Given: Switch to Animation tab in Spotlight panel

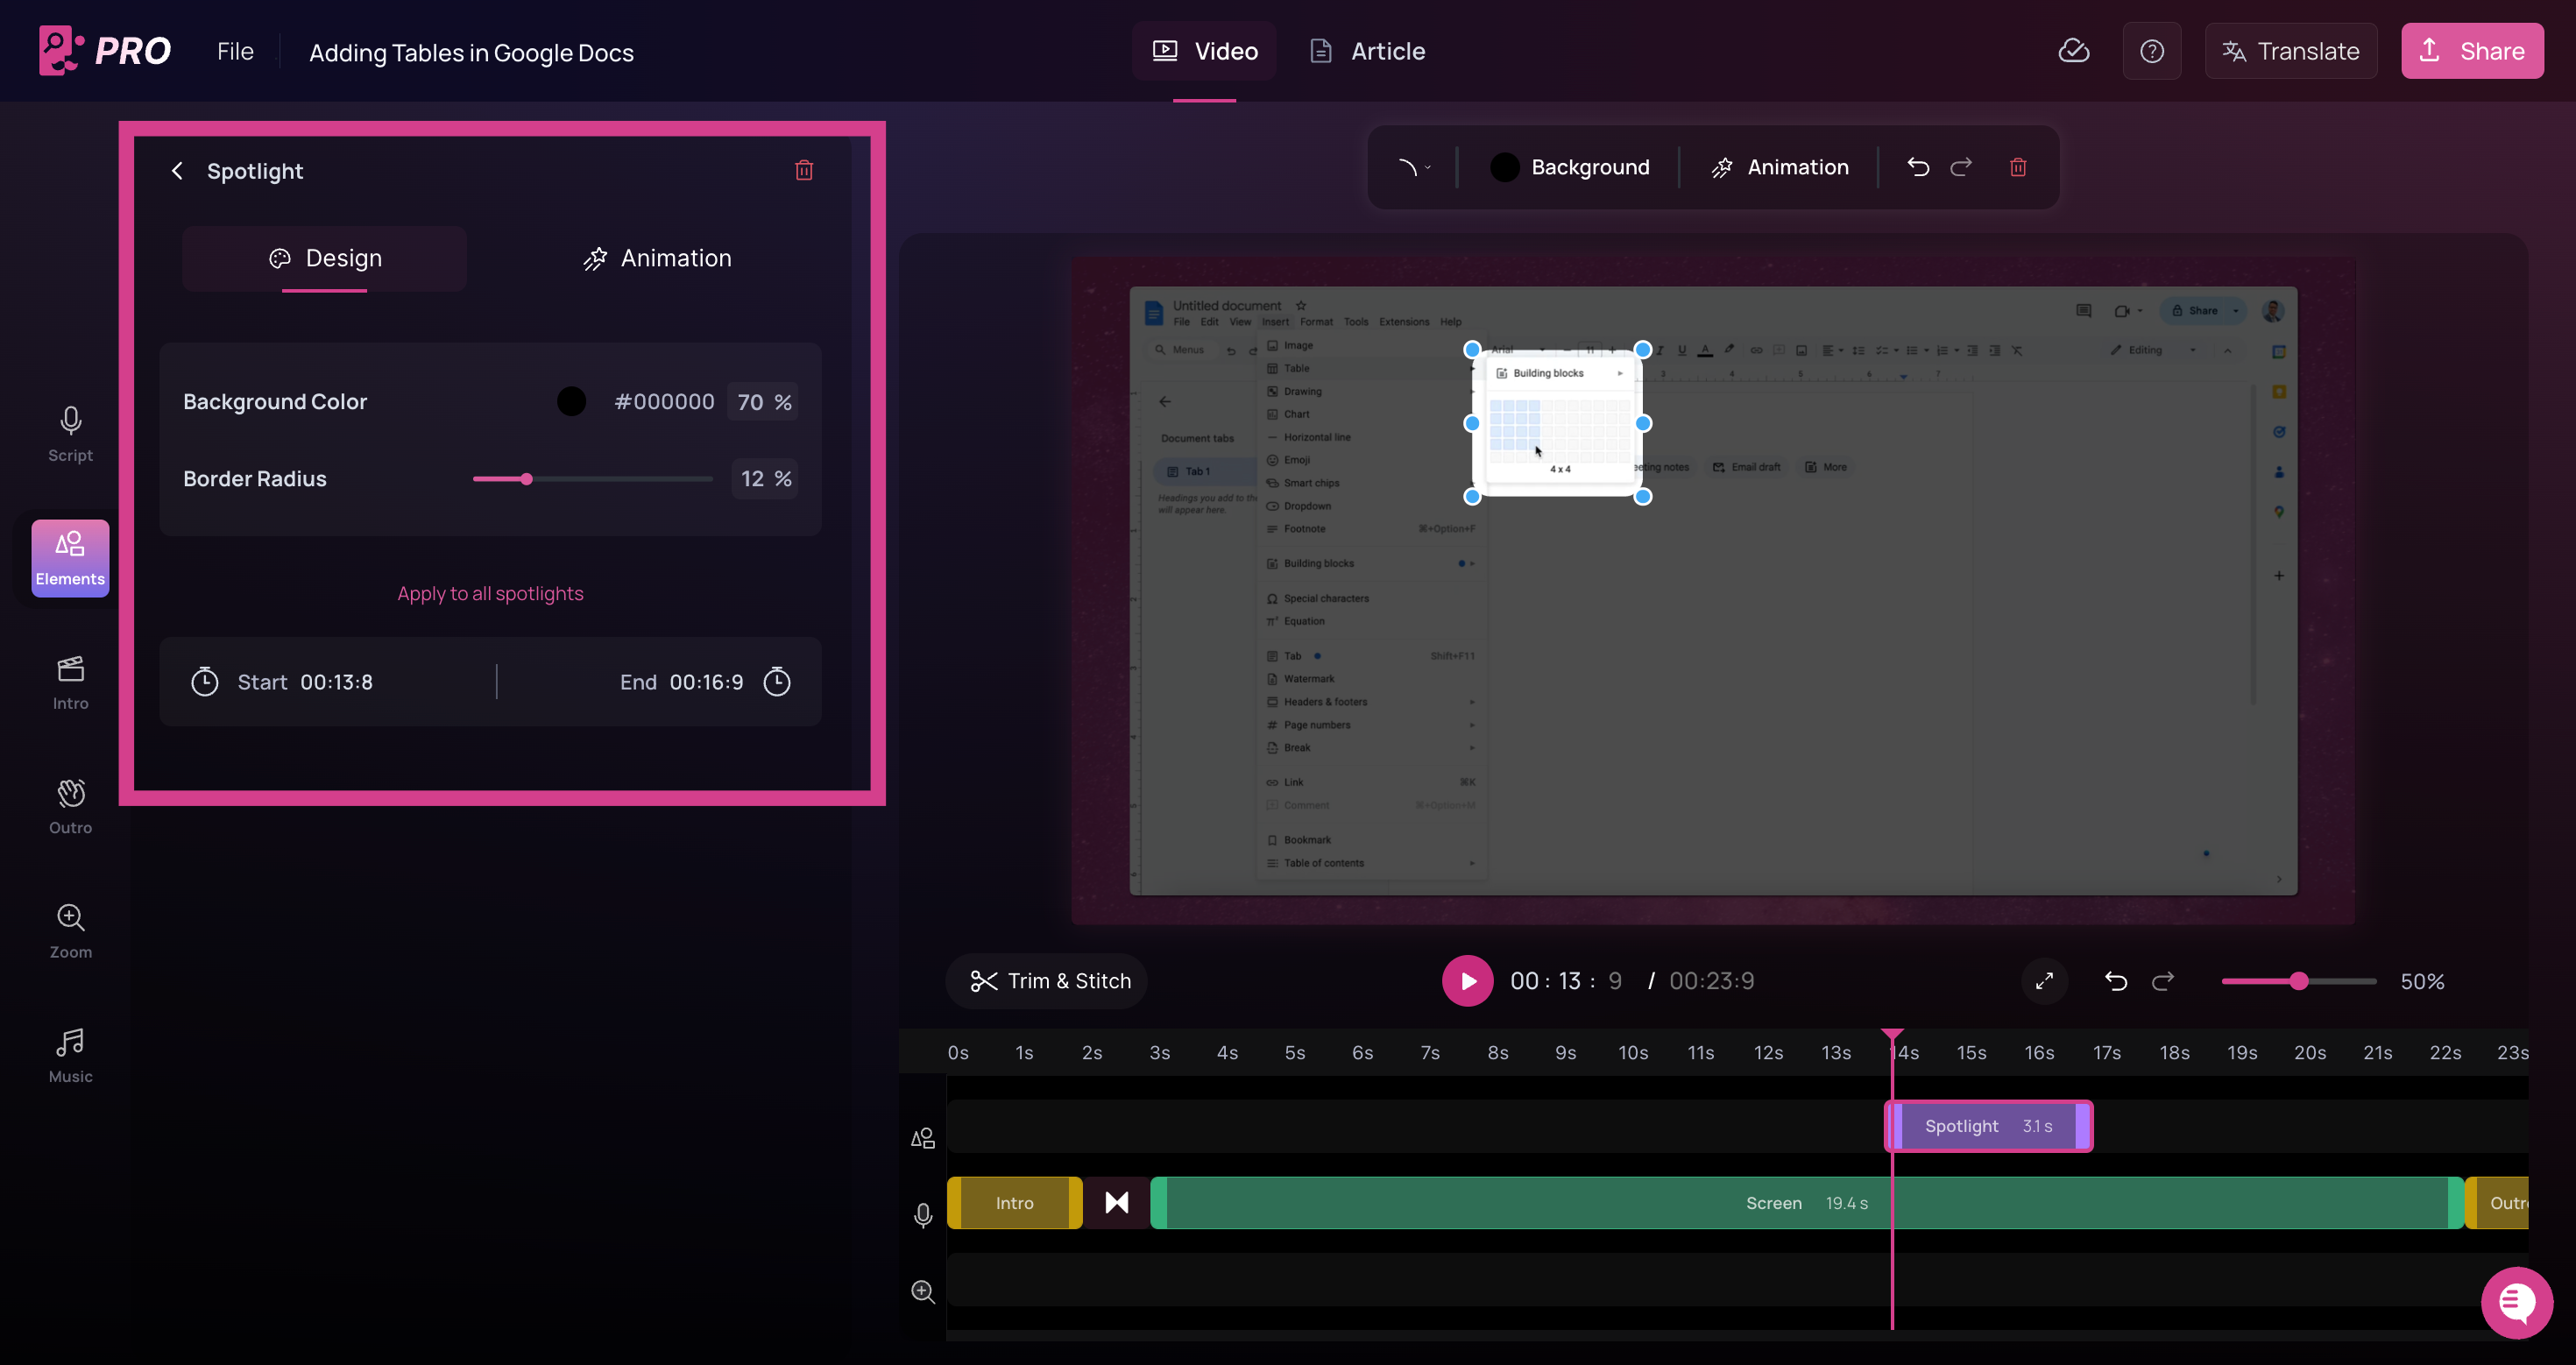Looking at the screenshot, I should coord(657,258).
